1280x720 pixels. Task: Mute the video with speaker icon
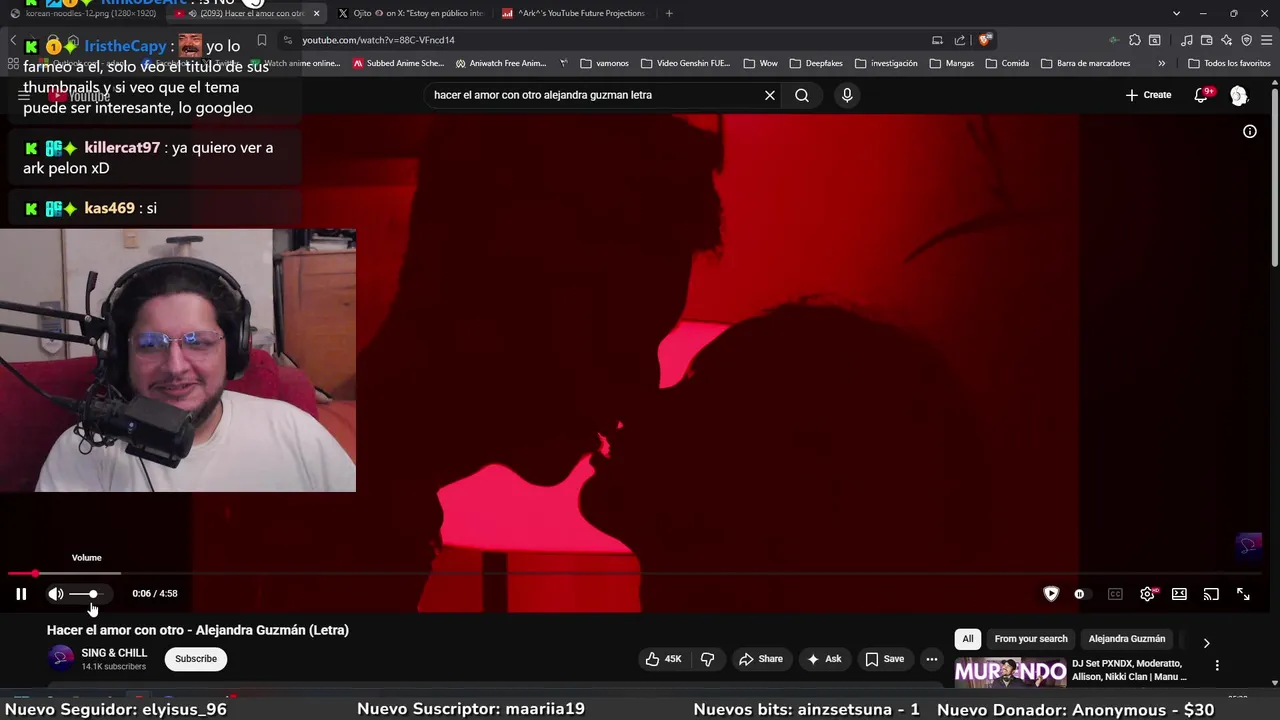tap(56, 594)
